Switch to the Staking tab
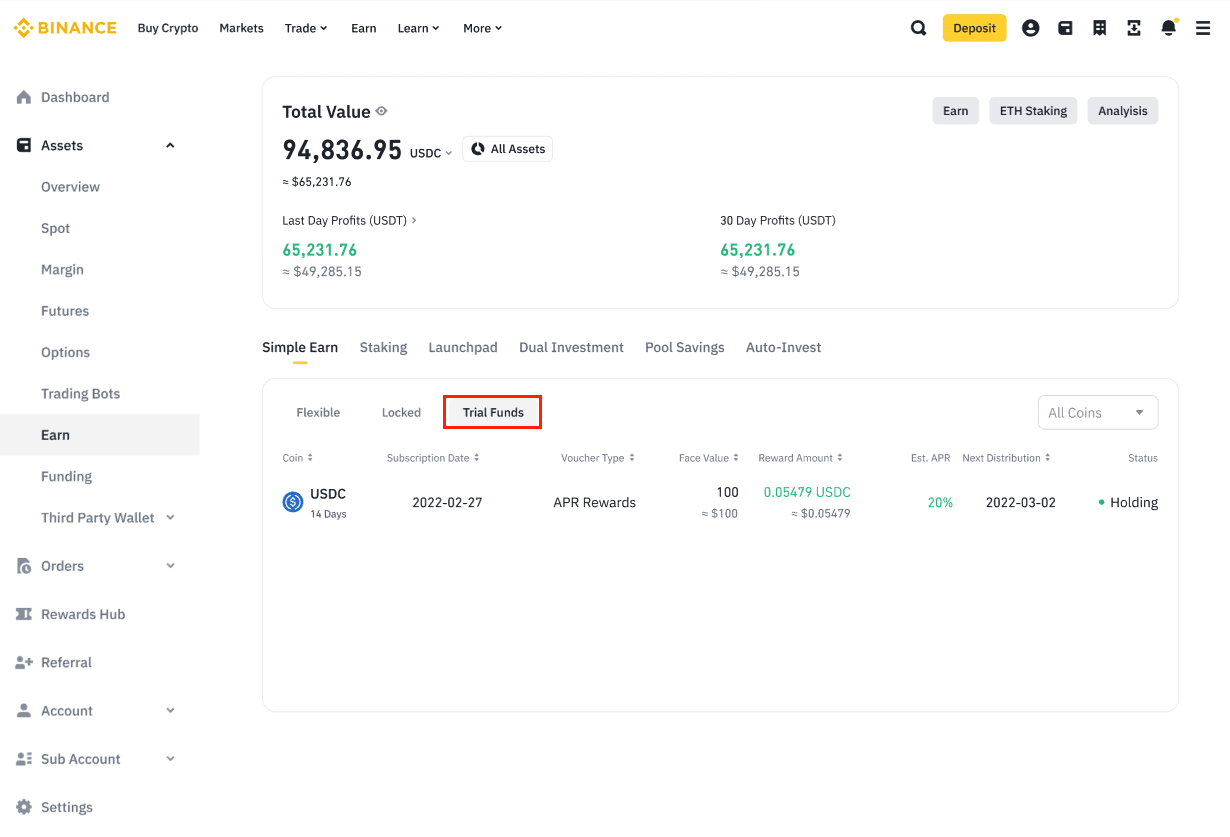 (383, 347)
